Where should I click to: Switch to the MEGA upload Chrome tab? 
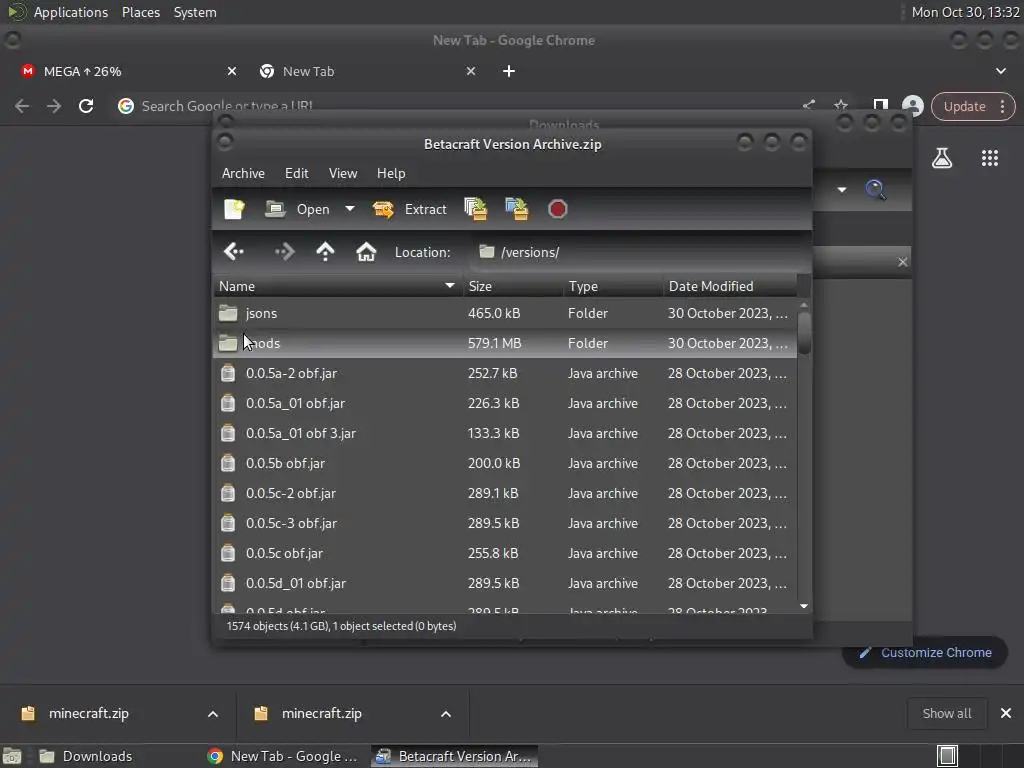(x=124, y=71)
